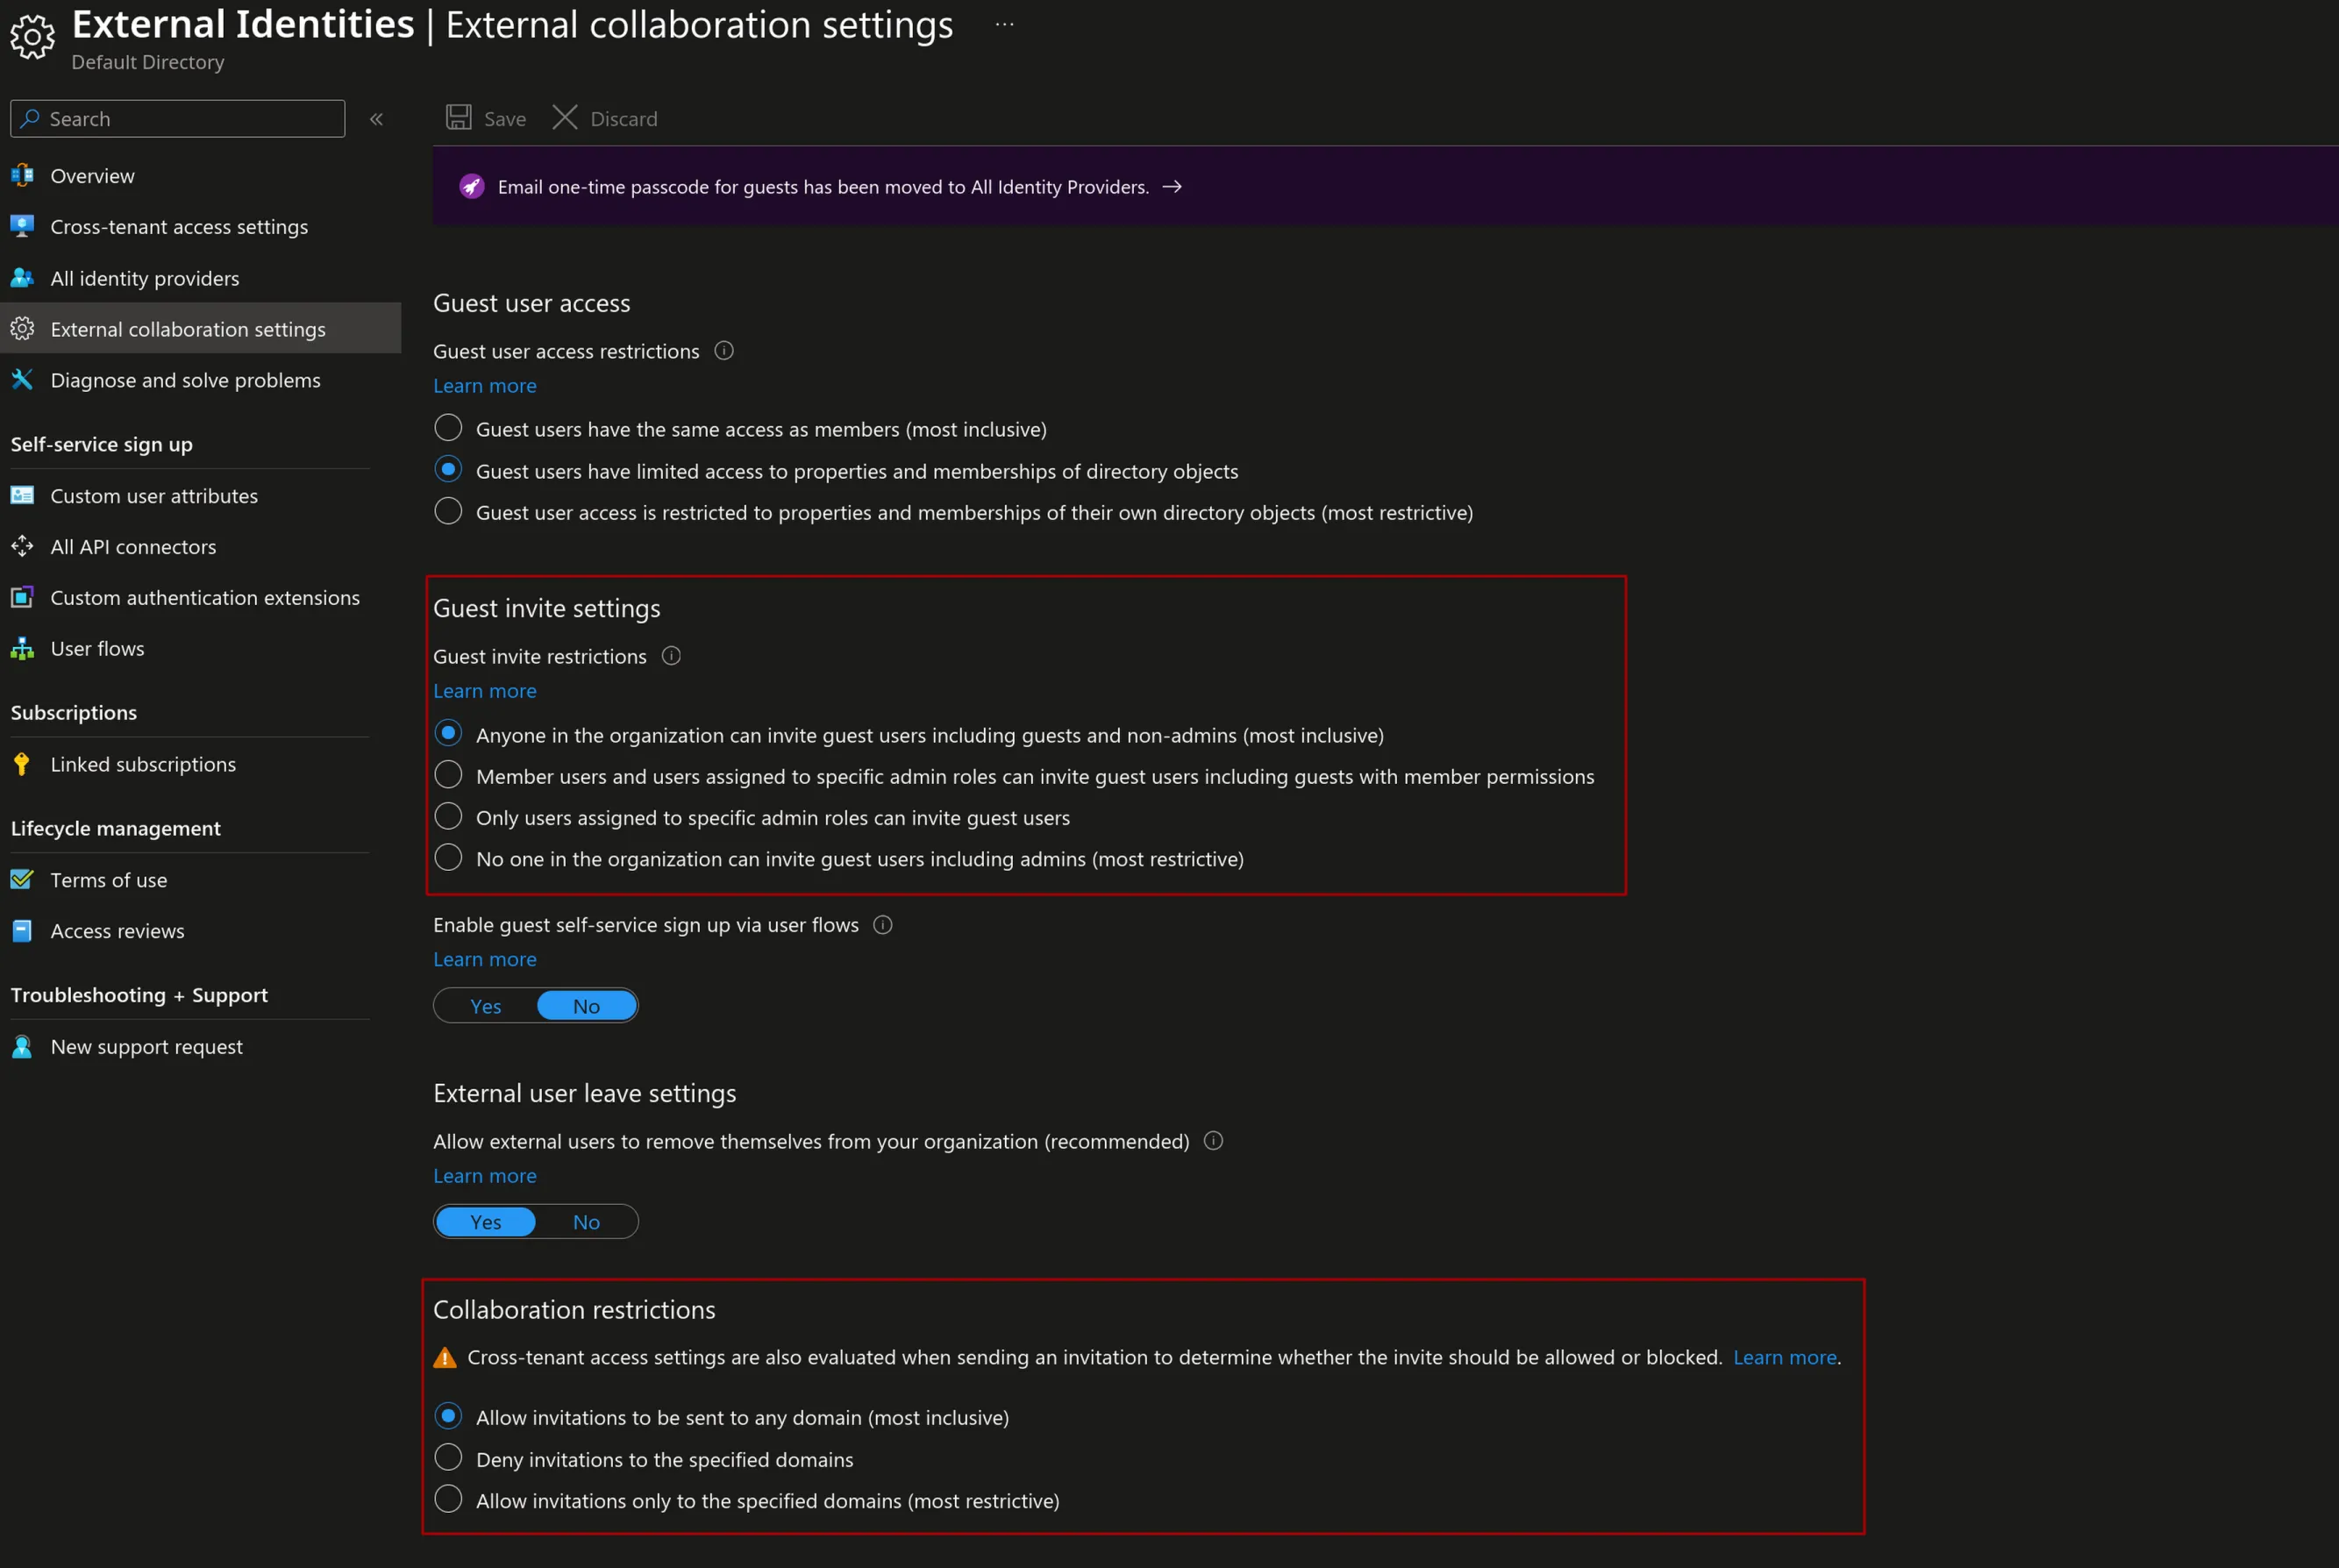Click the sidebar Search field

click(178, 119)
